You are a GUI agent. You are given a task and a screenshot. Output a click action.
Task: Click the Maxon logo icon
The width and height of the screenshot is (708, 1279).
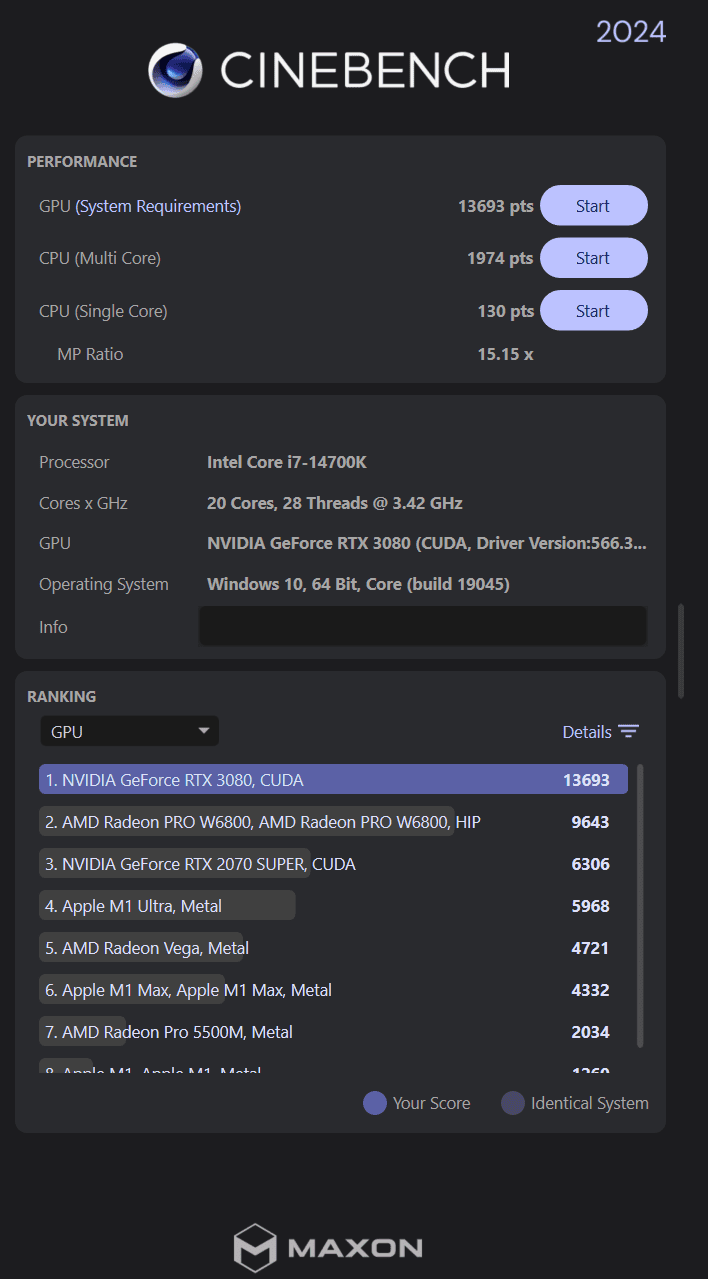(x=254, y=1248)
